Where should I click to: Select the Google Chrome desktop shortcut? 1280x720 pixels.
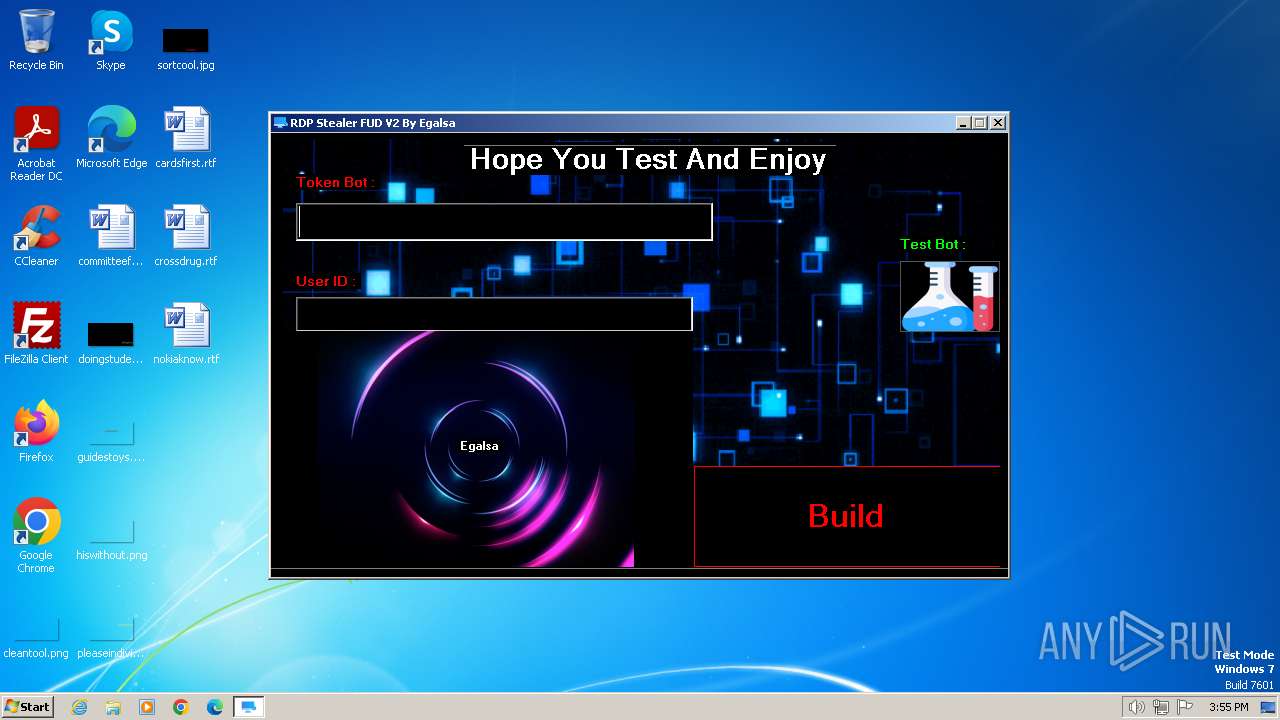(36, 537)
